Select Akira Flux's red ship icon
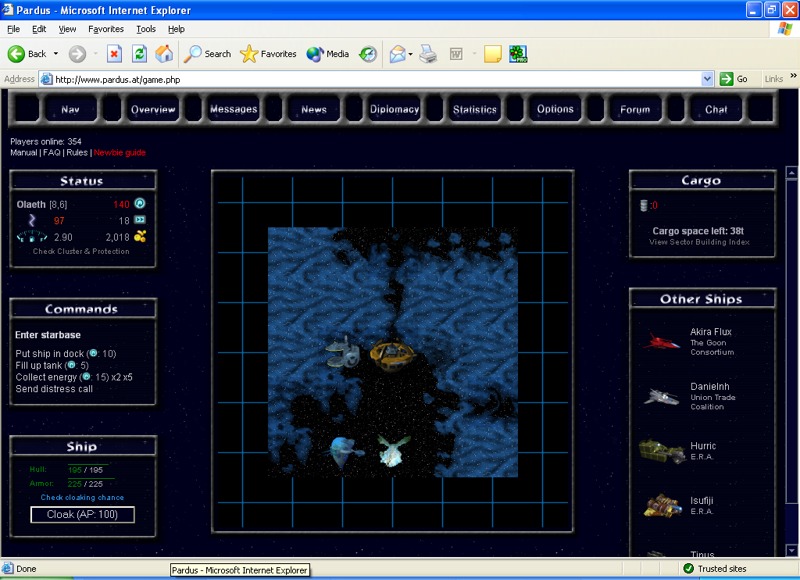 pos(661,342)
